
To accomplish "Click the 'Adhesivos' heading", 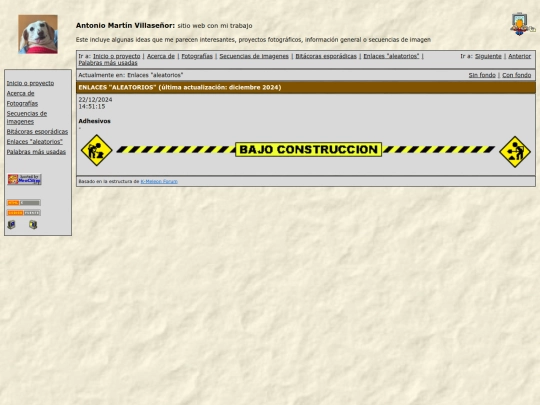I will coord(94,121).
